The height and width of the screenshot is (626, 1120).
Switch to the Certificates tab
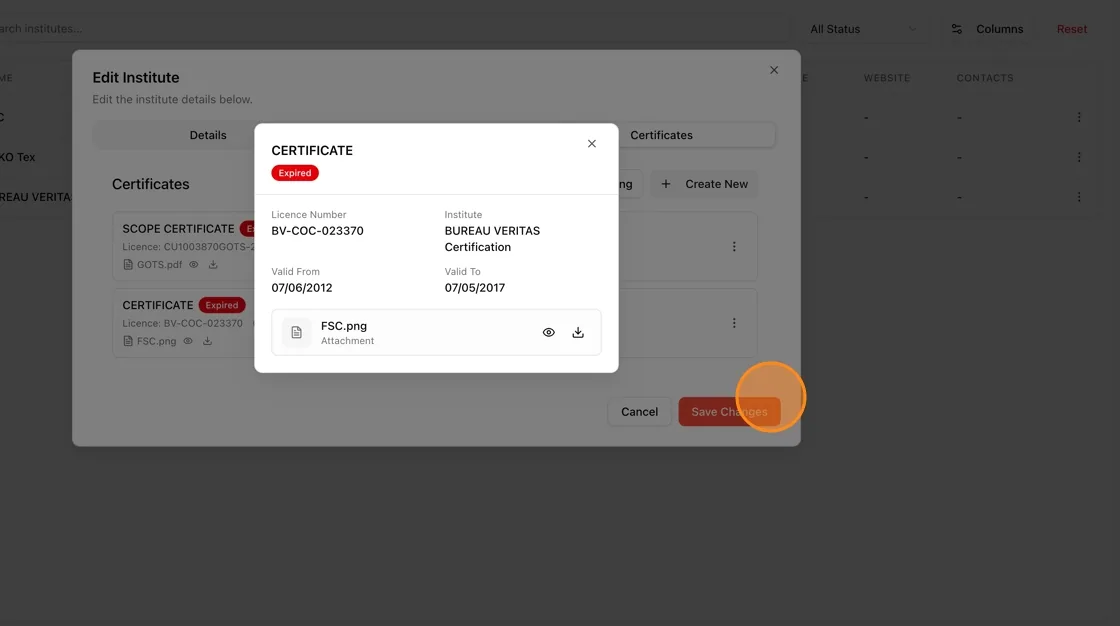[661, 135]
